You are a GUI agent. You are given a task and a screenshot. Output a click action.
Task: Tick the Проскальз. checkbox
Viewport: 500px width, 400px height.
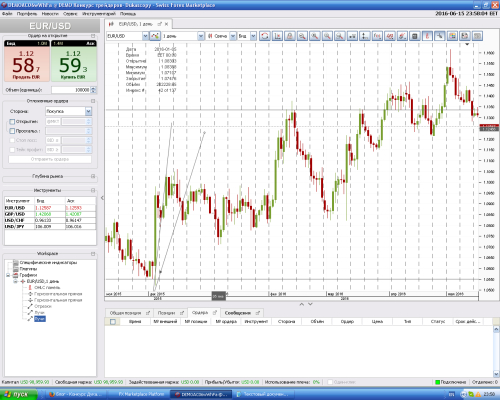tap(12, 131)
